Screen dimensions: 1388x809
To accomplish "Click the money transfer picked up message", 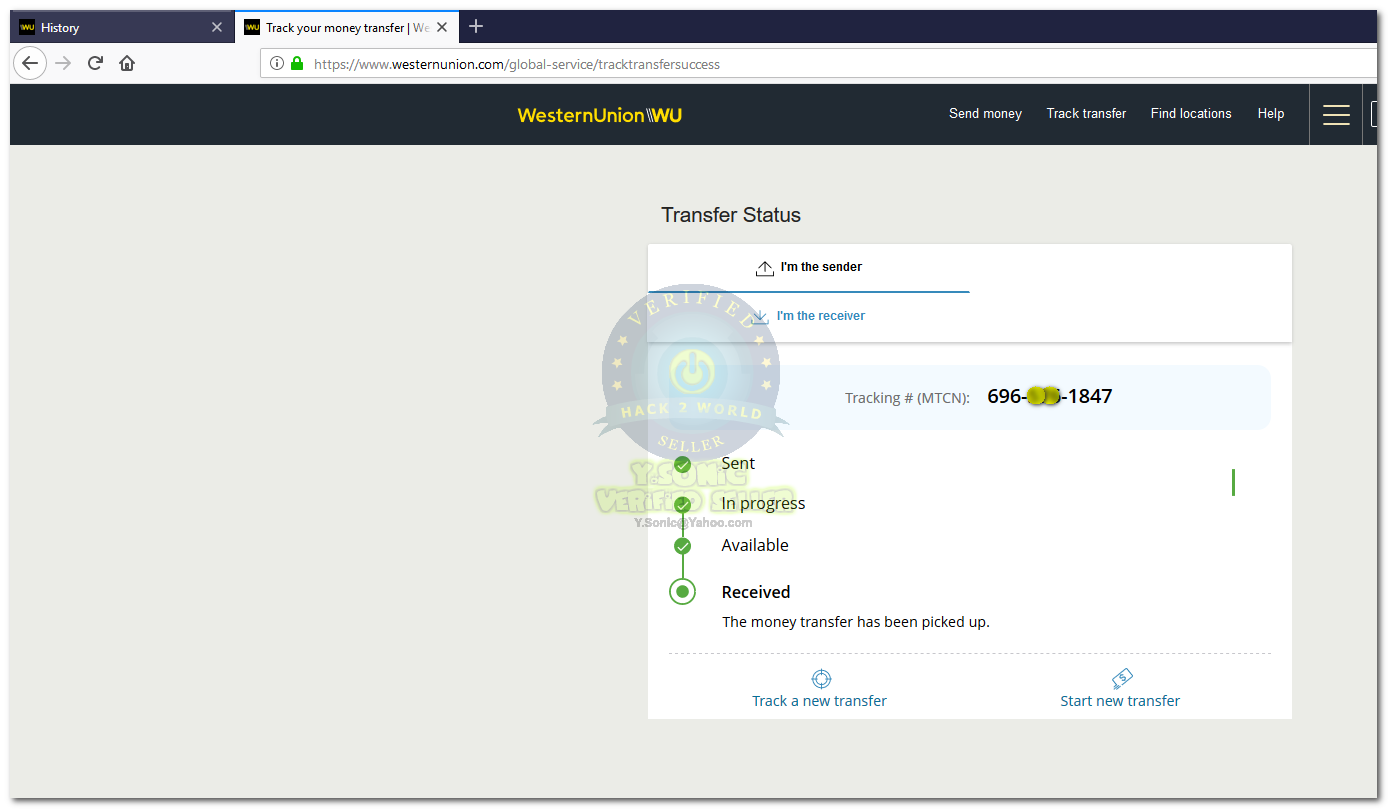I will (x=856, y=622).
